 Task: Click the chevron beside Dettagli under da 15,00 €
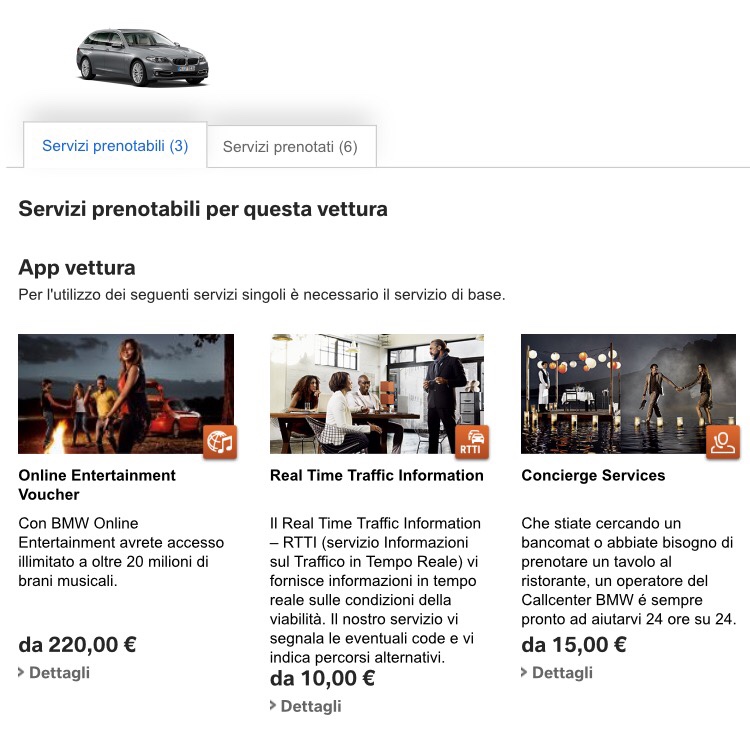524,672
